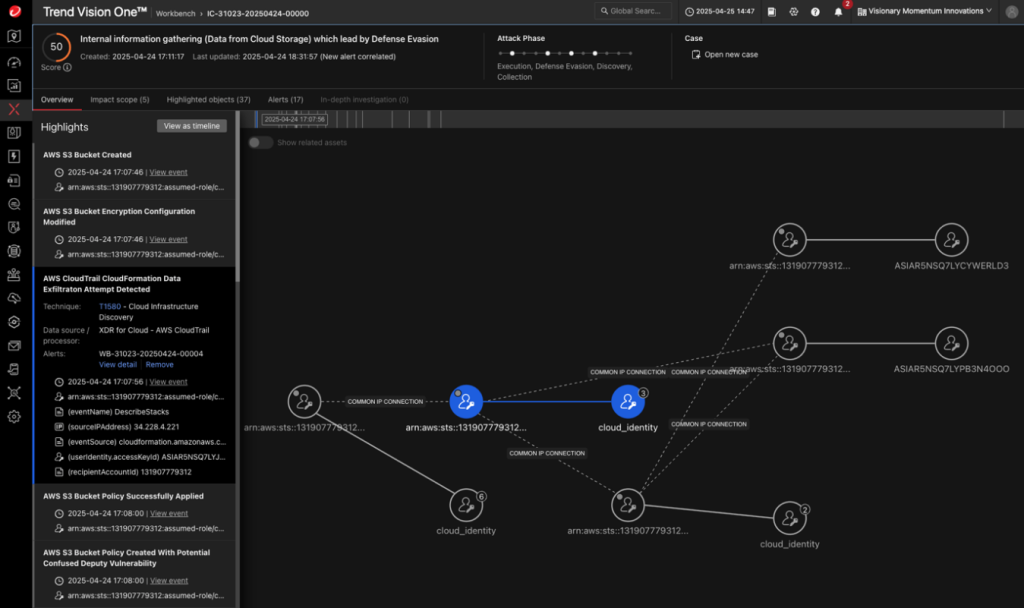Open the notifications bell icon
Screen dimensions: 1024x608
(x=838, y=11)
